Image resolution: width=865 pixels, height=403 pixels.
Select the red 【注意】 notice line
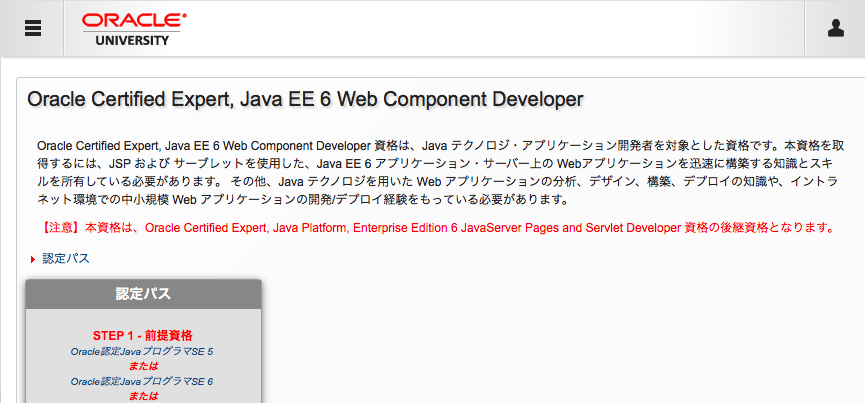(x=438, y=228)
